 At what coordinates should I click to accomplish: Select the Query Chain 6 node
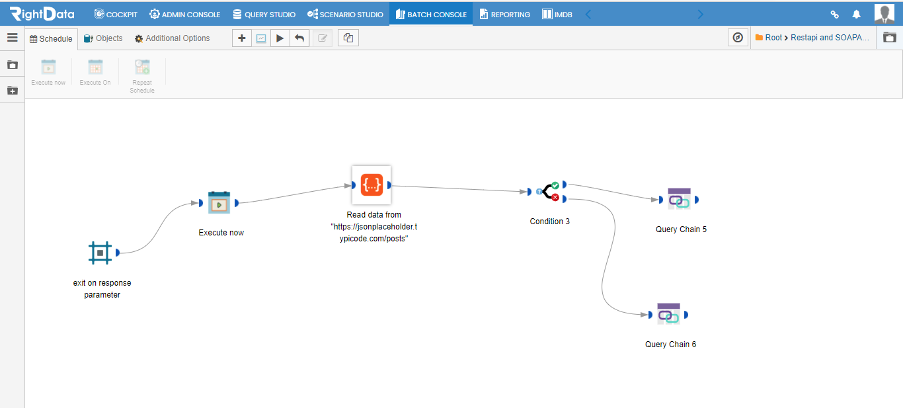668,315
